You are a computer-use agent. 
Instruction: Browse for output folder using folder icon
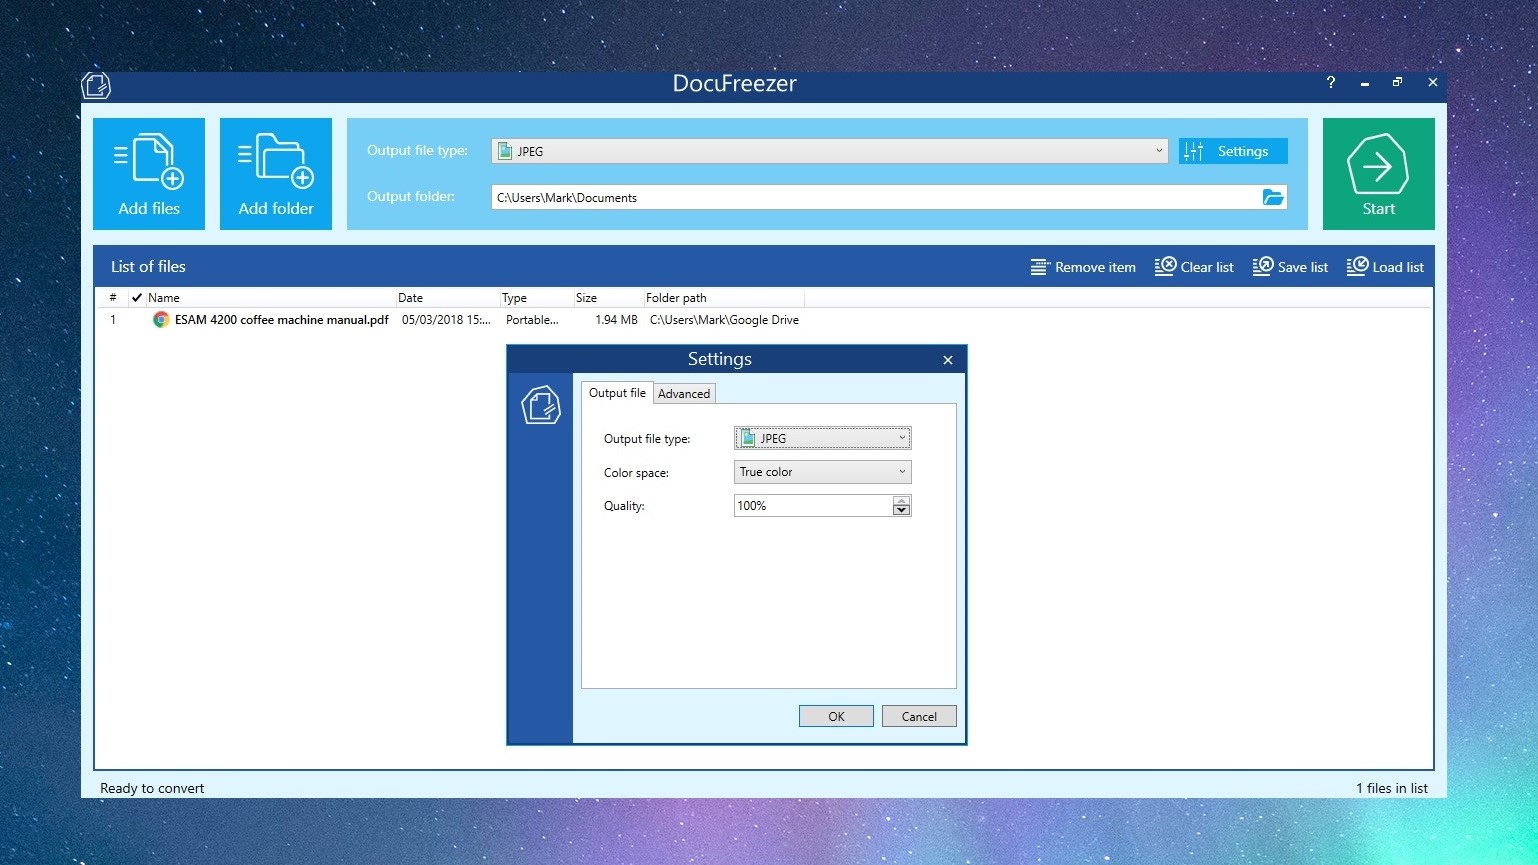pos(1273,197)
